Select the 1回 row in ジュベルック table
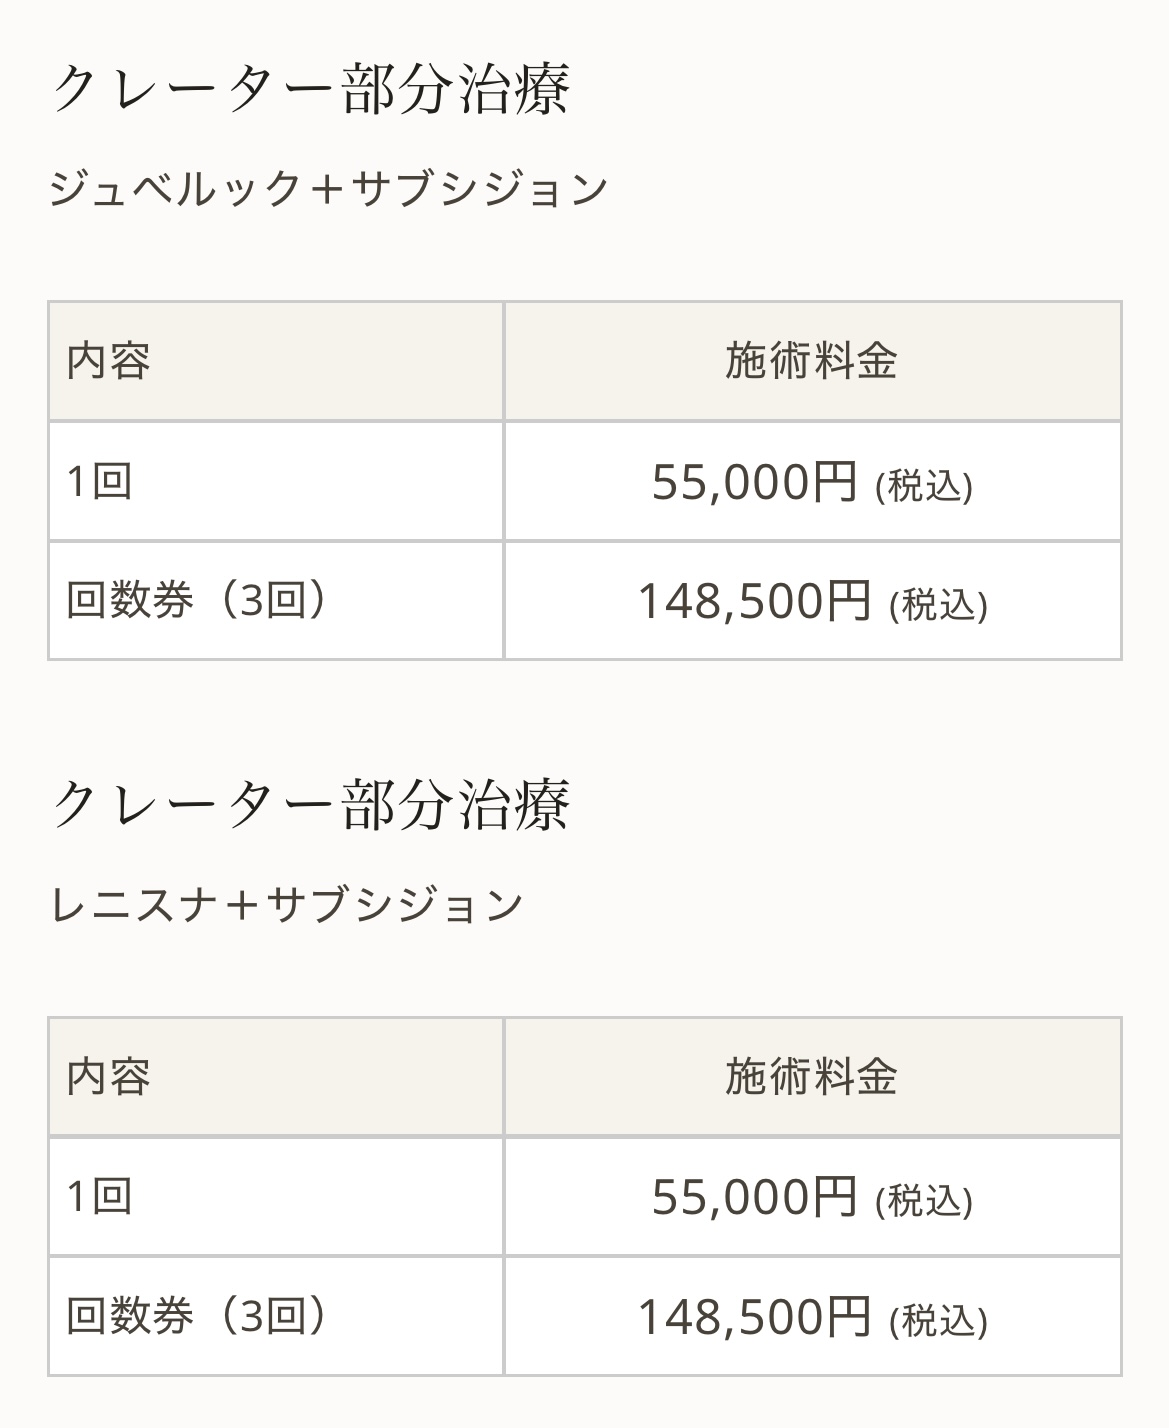The height and width of the screenshot is (1428, 1169). coord(100,481)
